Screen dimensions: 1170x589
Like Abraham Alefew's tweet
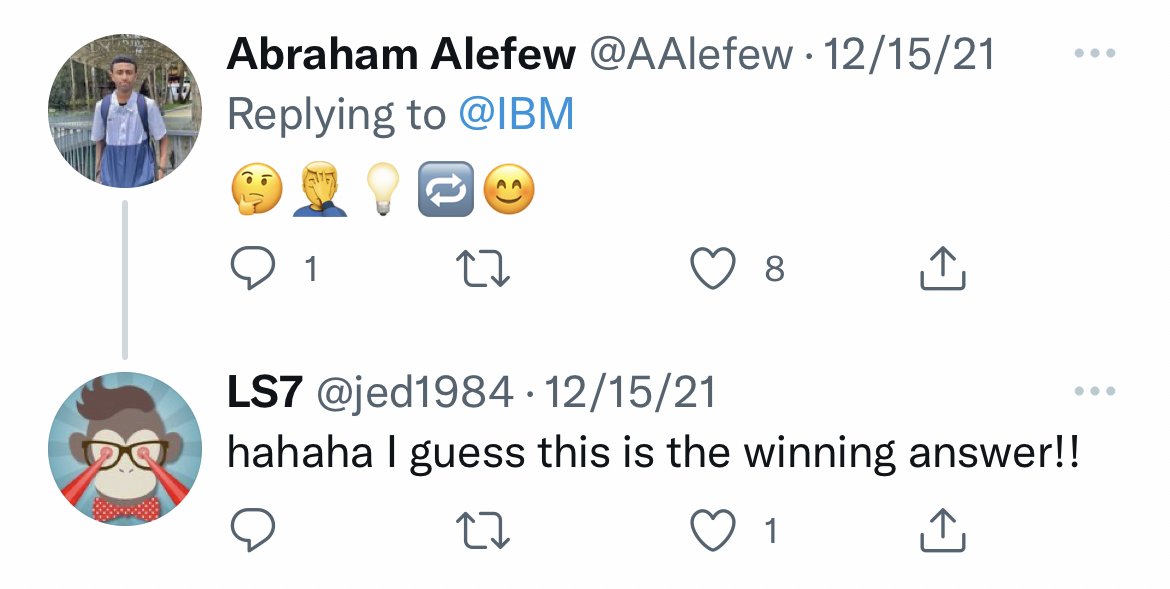[x=713, y=268]
